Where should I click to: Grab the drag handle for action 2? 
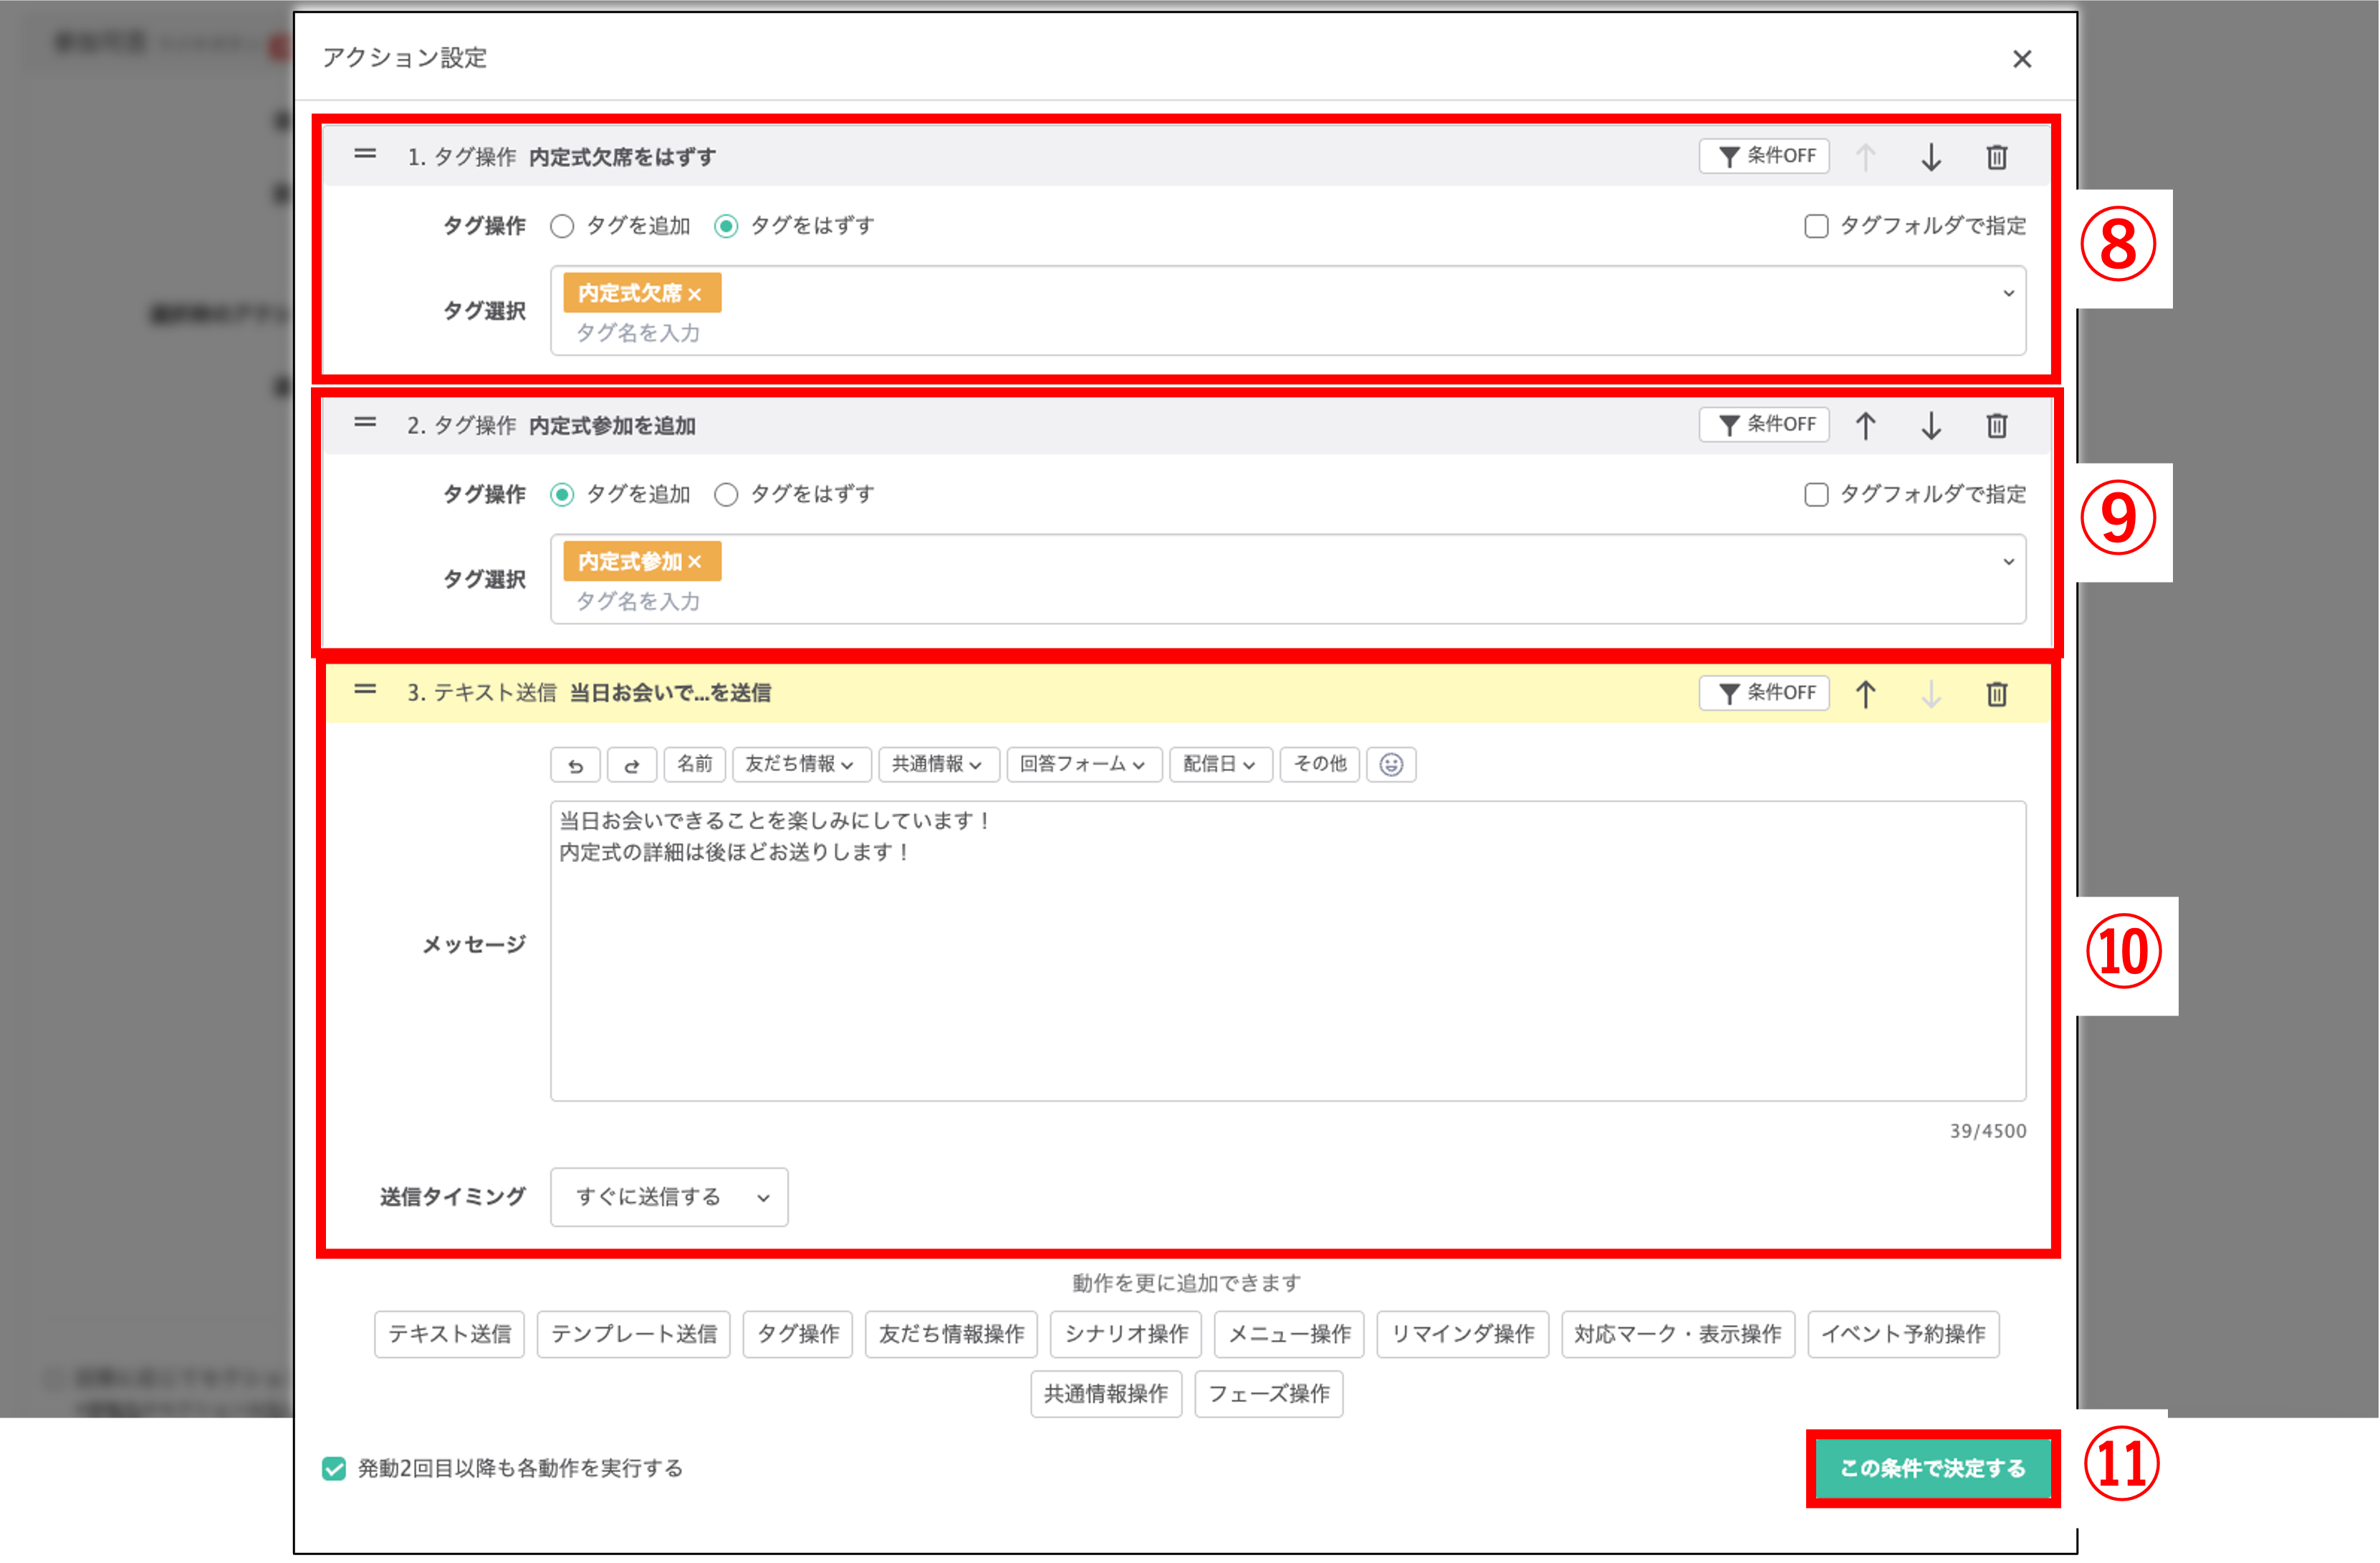coord(365,423)
